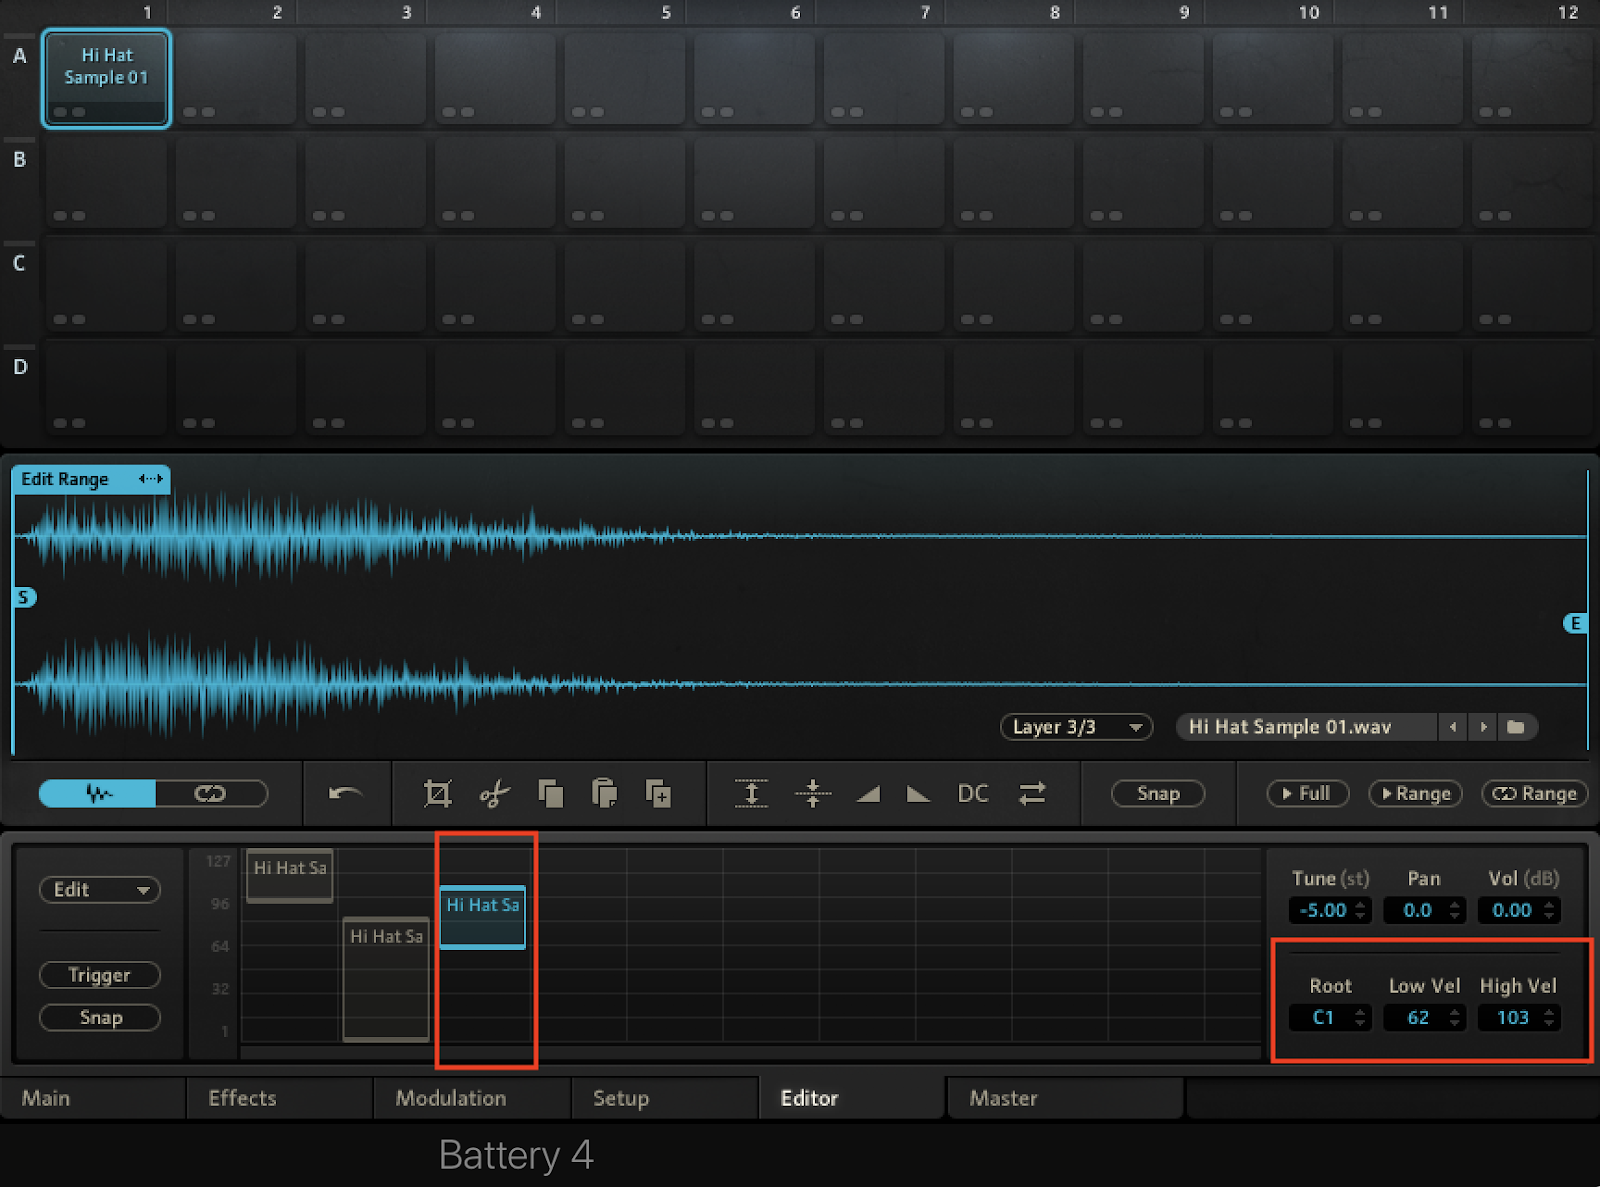Click the Low Vel value 62

(x=1418, y=1018)
